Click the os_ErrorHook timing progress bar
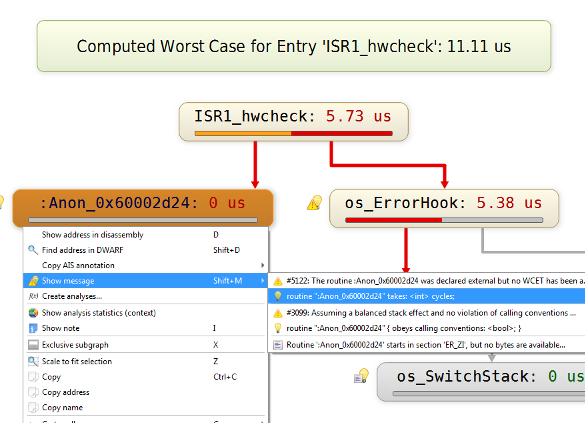This screenshot has width=585, height=423. [444, 220]
